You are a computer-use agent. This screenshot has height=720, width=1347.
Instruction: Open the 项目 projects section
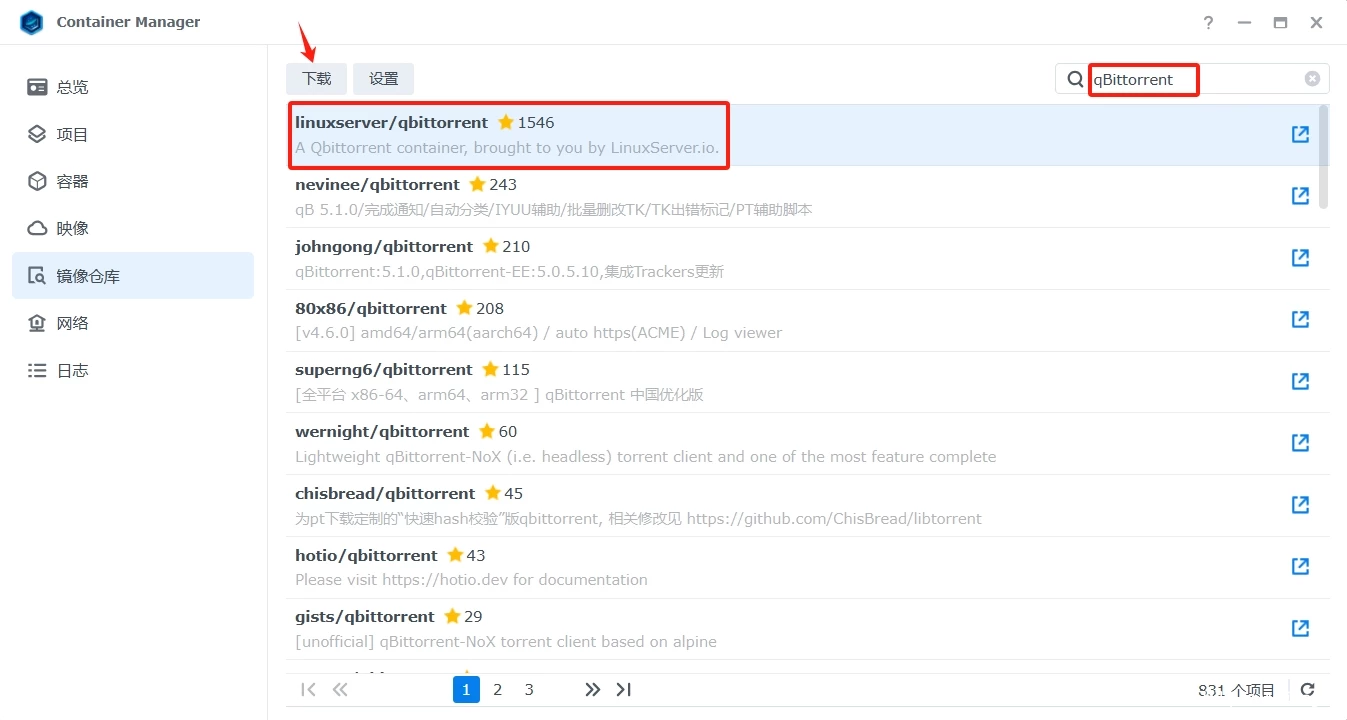(x=133, y=134)
